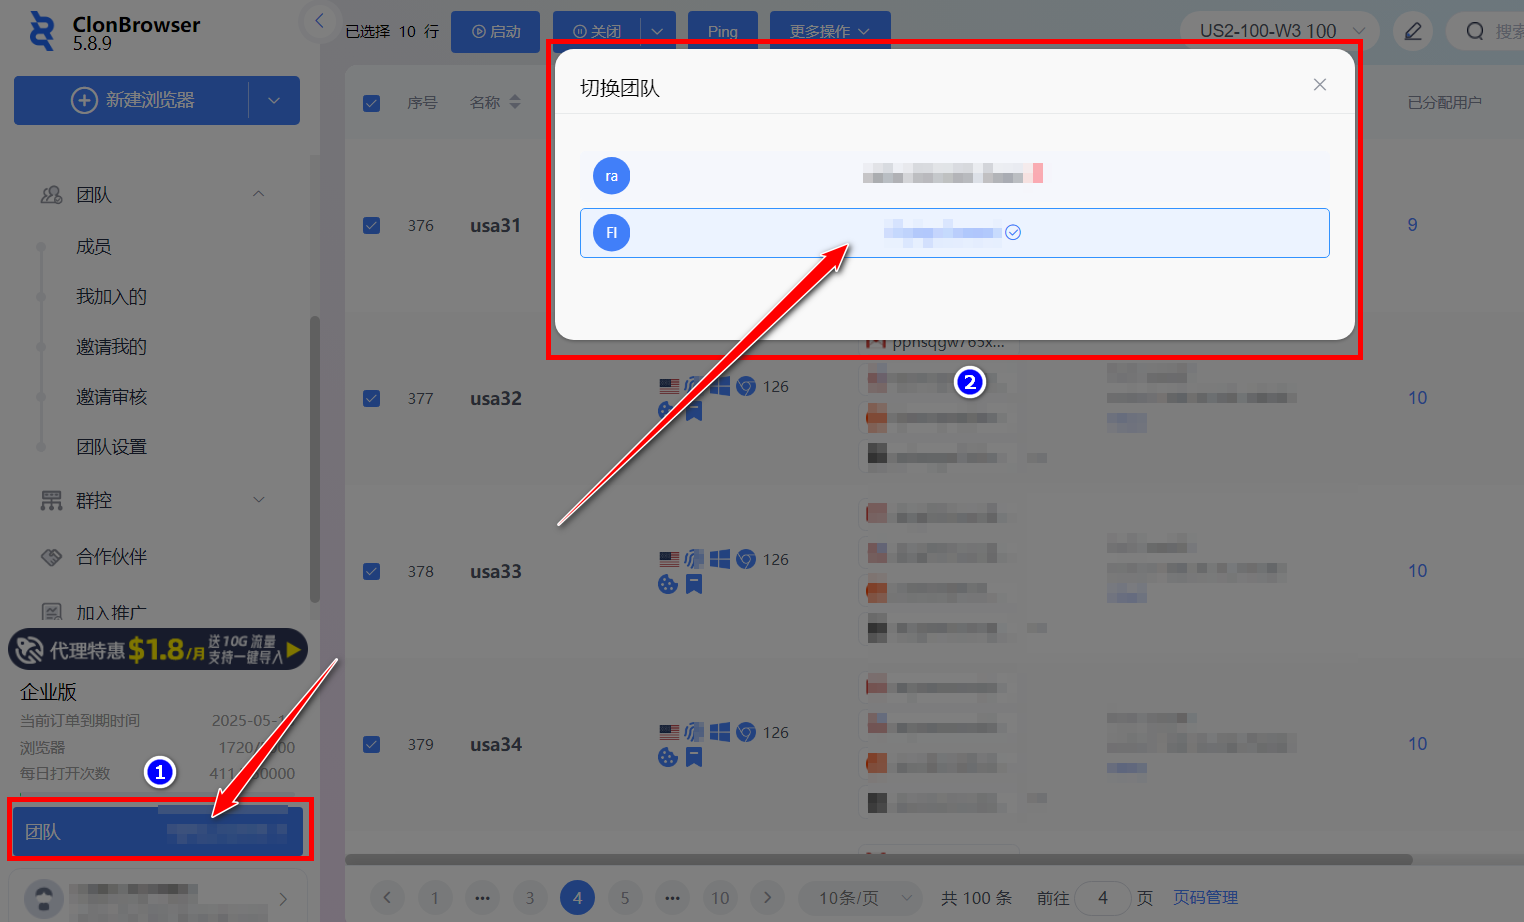This screenshot has height=922, width=1524.
Task: Close the 切换团队 dialog
Action: [x=1320, y=85]
